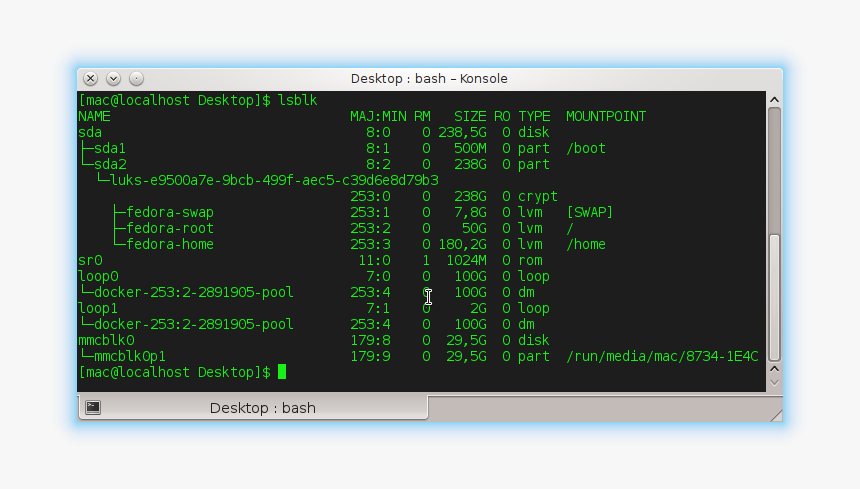This screenshot has height=489, width=860.
Task: Click the terminal icon in the tab
Action: pos(93,407)
